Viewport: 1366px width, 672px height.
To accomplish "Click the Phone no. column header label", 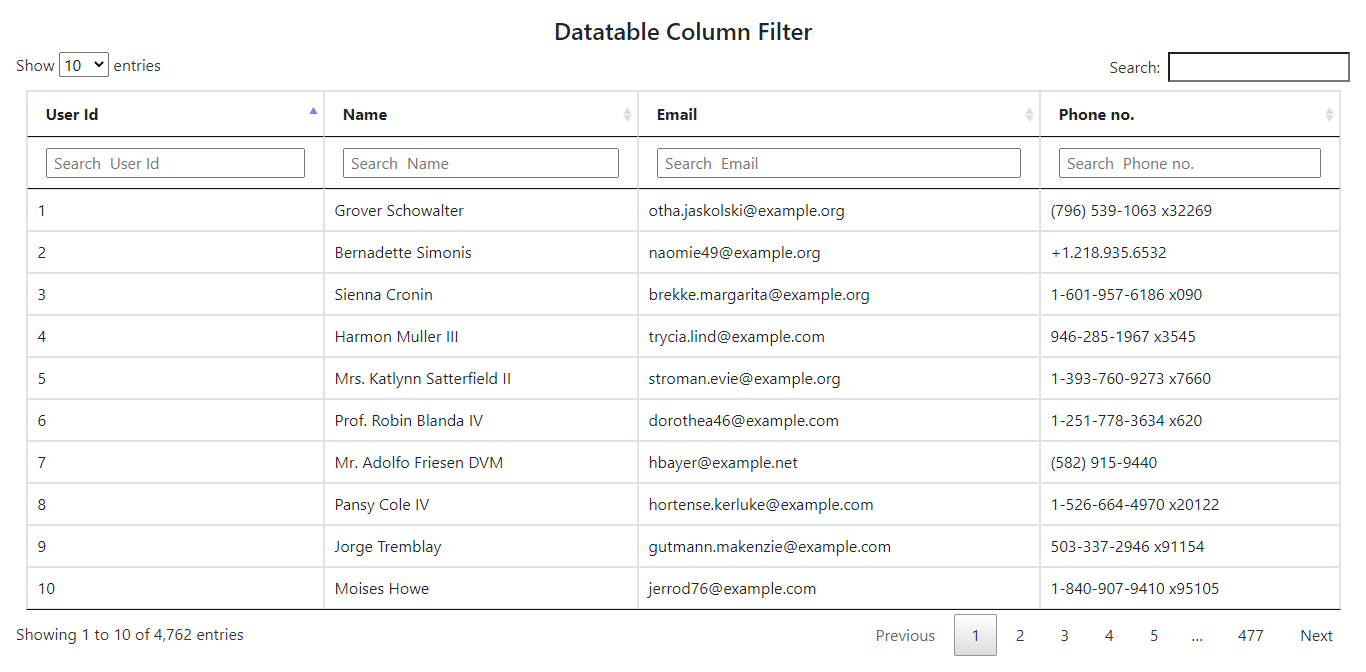I will (1097, 114).
